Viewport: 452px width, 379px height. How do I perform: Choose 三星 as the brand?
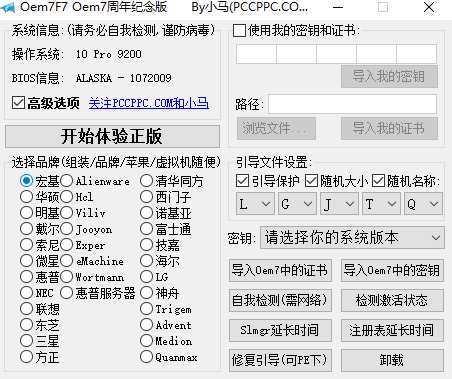(x=26, y=341)
